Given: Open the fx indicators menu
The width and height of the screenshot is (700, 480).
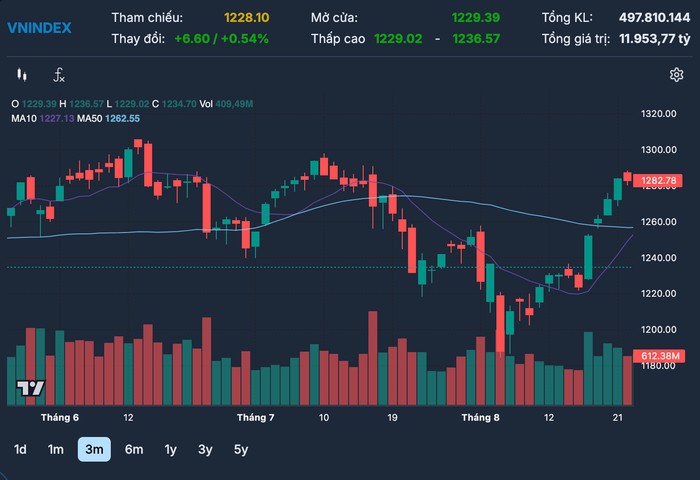Looking at the screenshot, I should pos(59,75).
